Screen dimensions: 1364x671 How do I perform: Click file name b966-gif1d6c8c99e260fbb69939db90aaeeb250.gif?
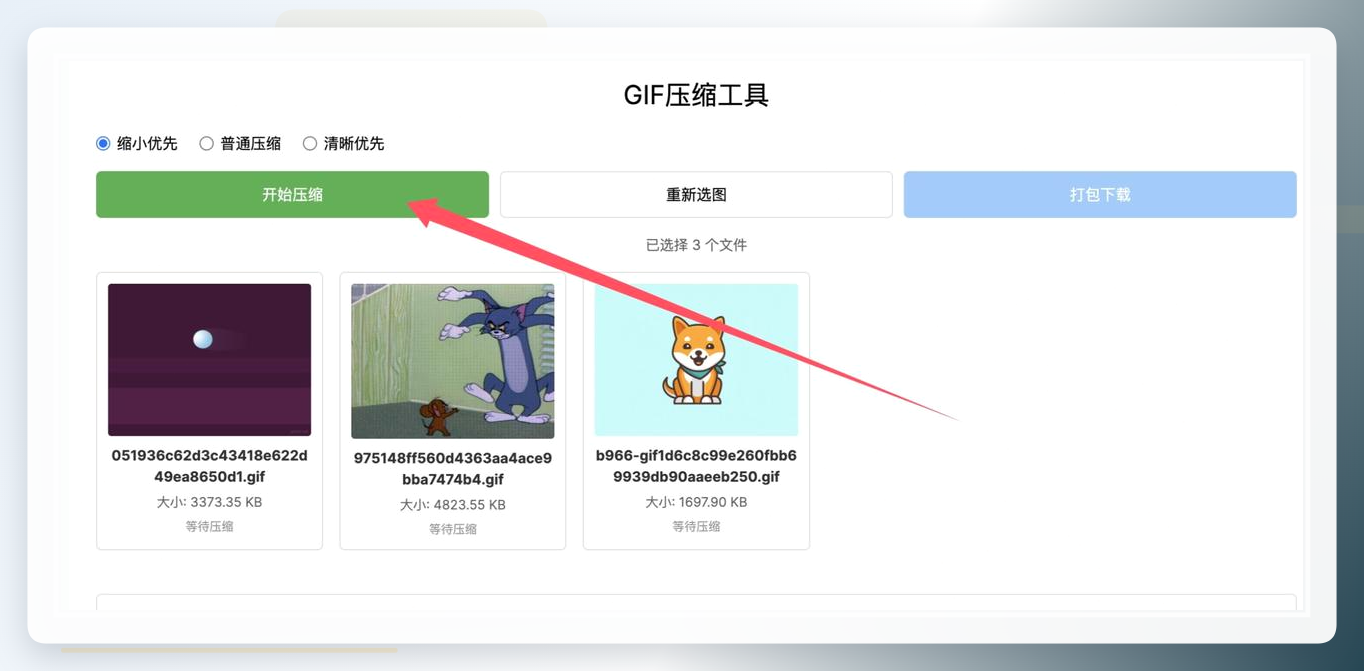click(x=696, y=466)
